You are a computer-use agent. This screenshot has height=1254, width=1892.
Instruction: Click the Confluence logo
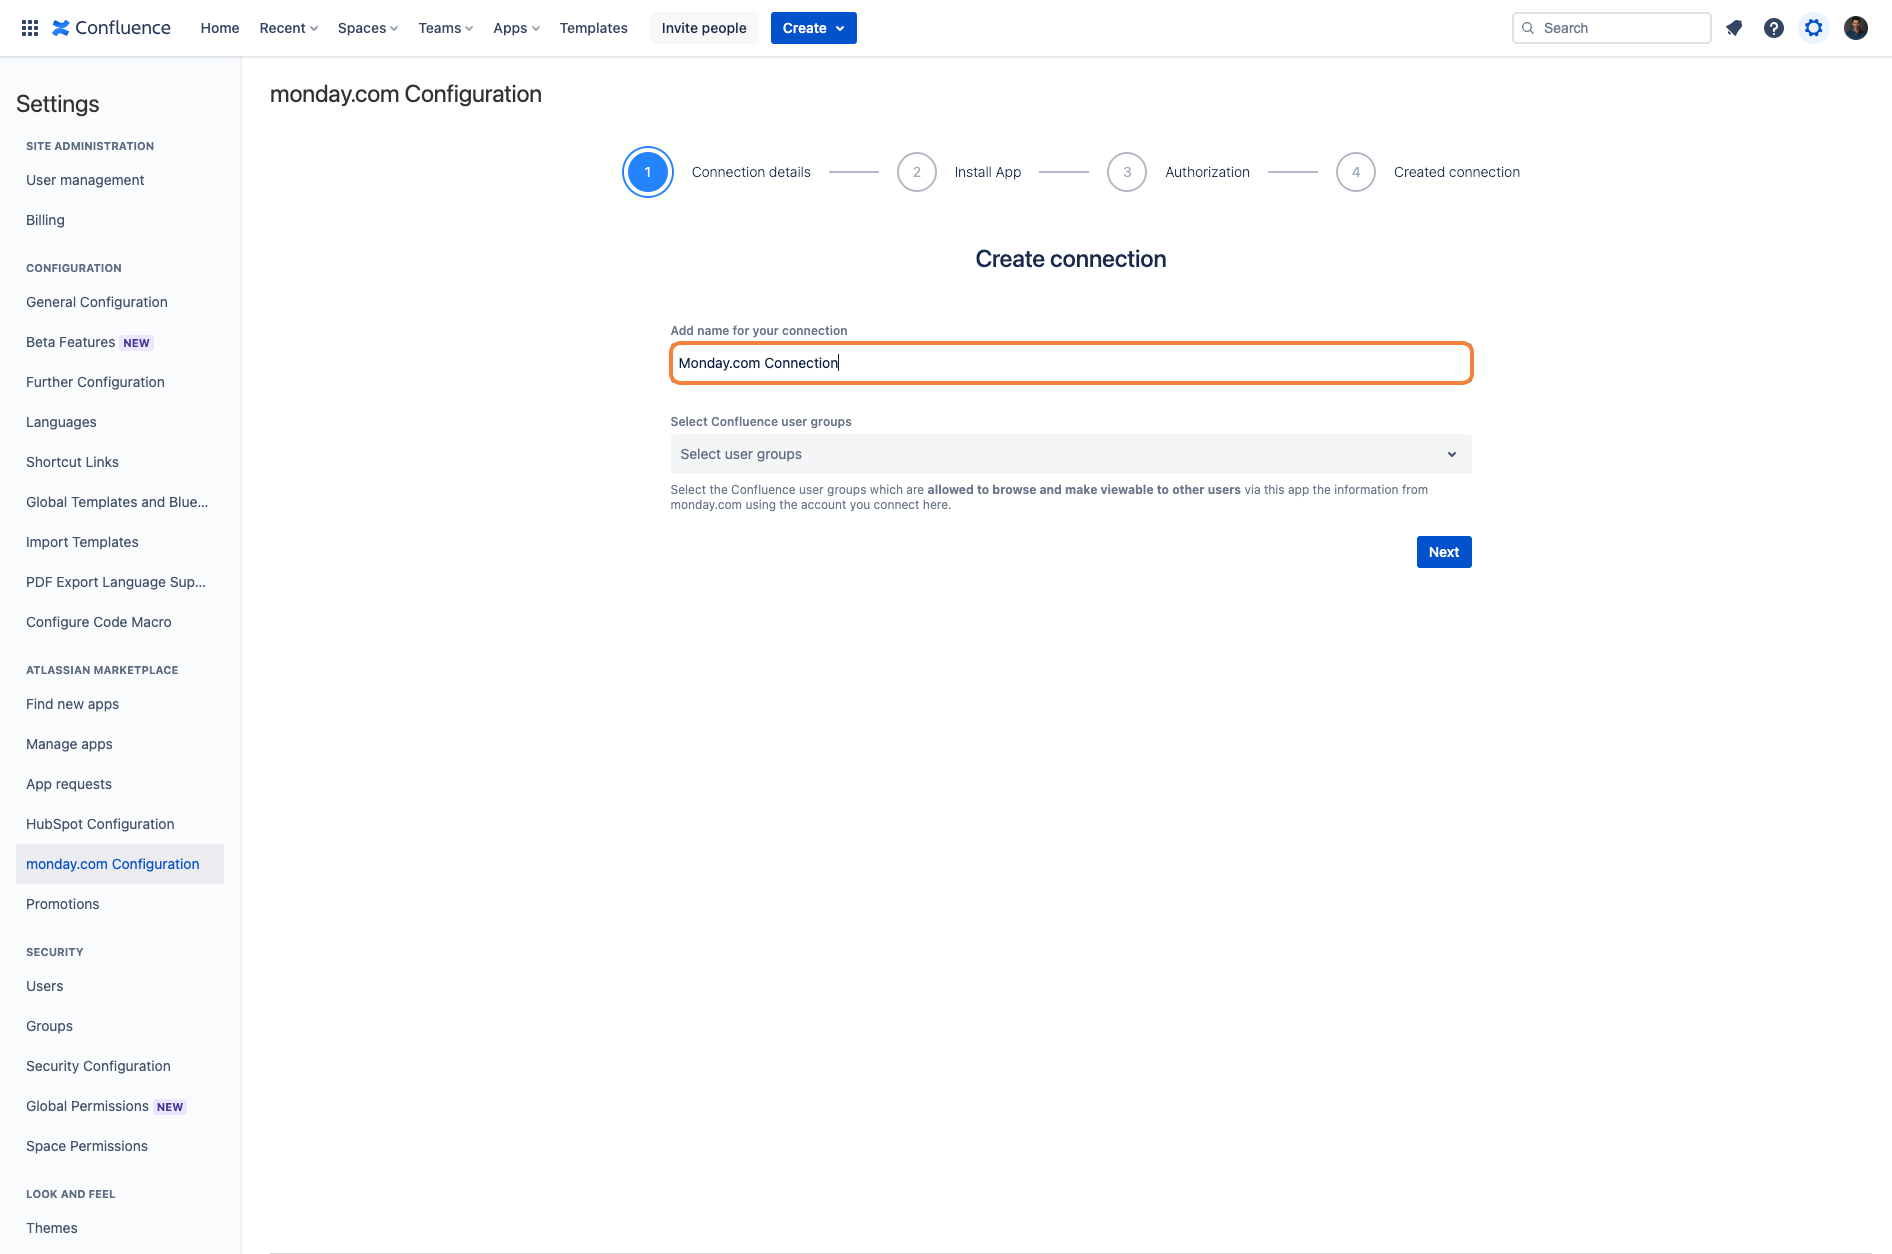point(111,28)
